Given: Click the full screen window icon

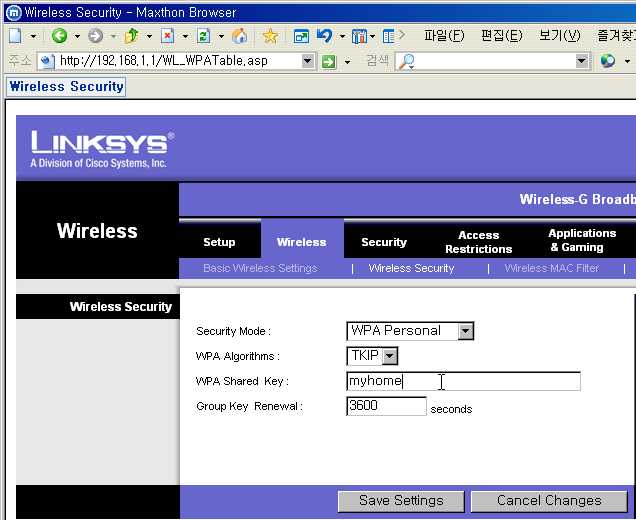Looking at the screenshot, I should (x=301, y=37).
